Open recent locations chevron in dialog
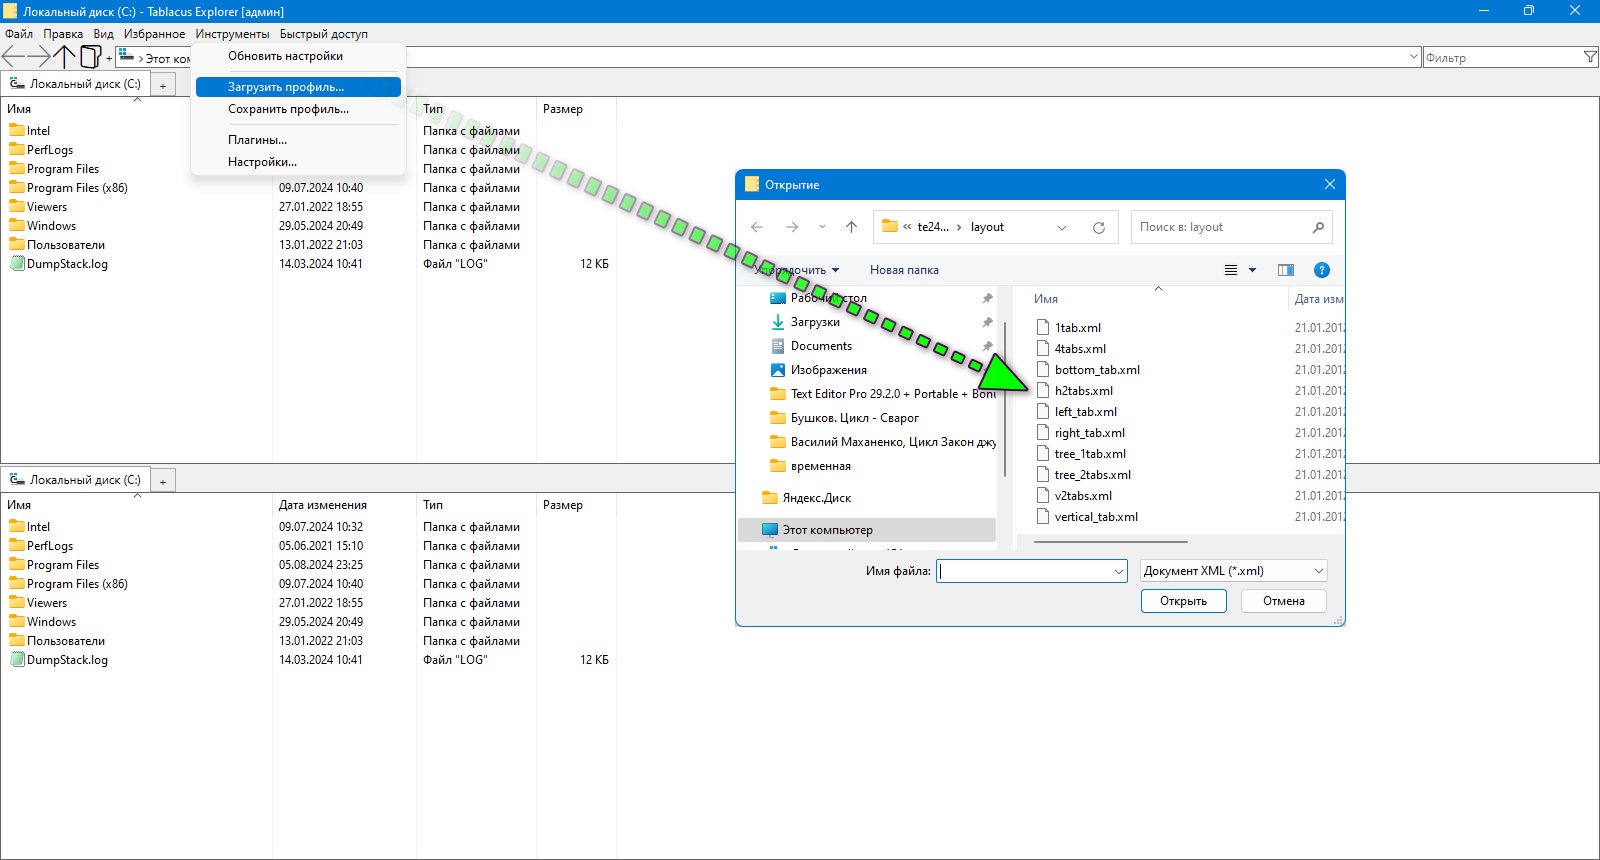 coord(822,227)
